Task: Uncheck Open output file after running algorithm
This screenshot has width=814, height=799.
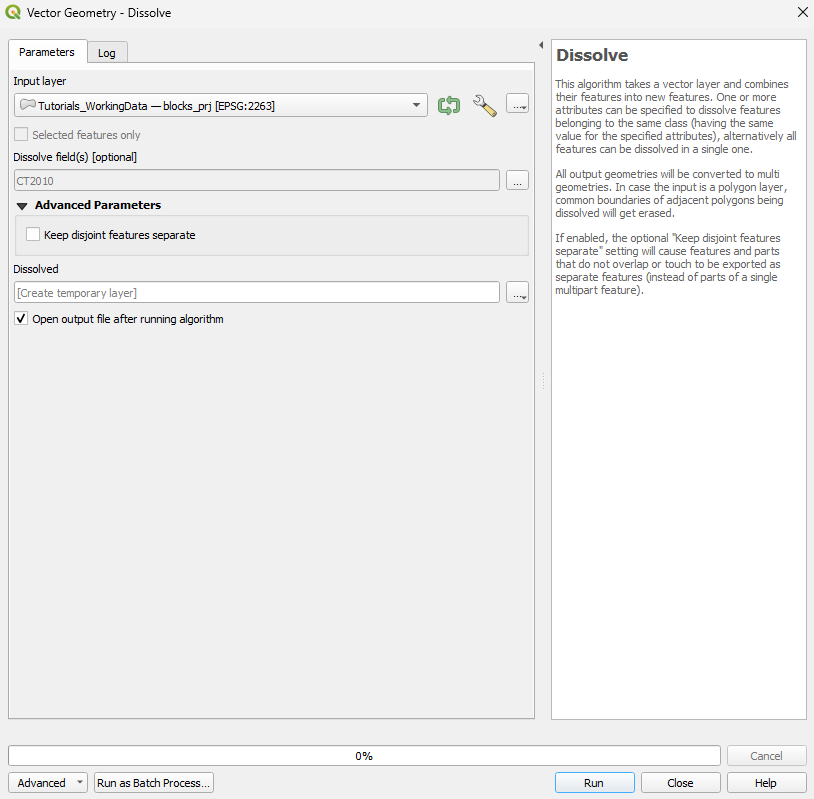Action: [21, 318]
